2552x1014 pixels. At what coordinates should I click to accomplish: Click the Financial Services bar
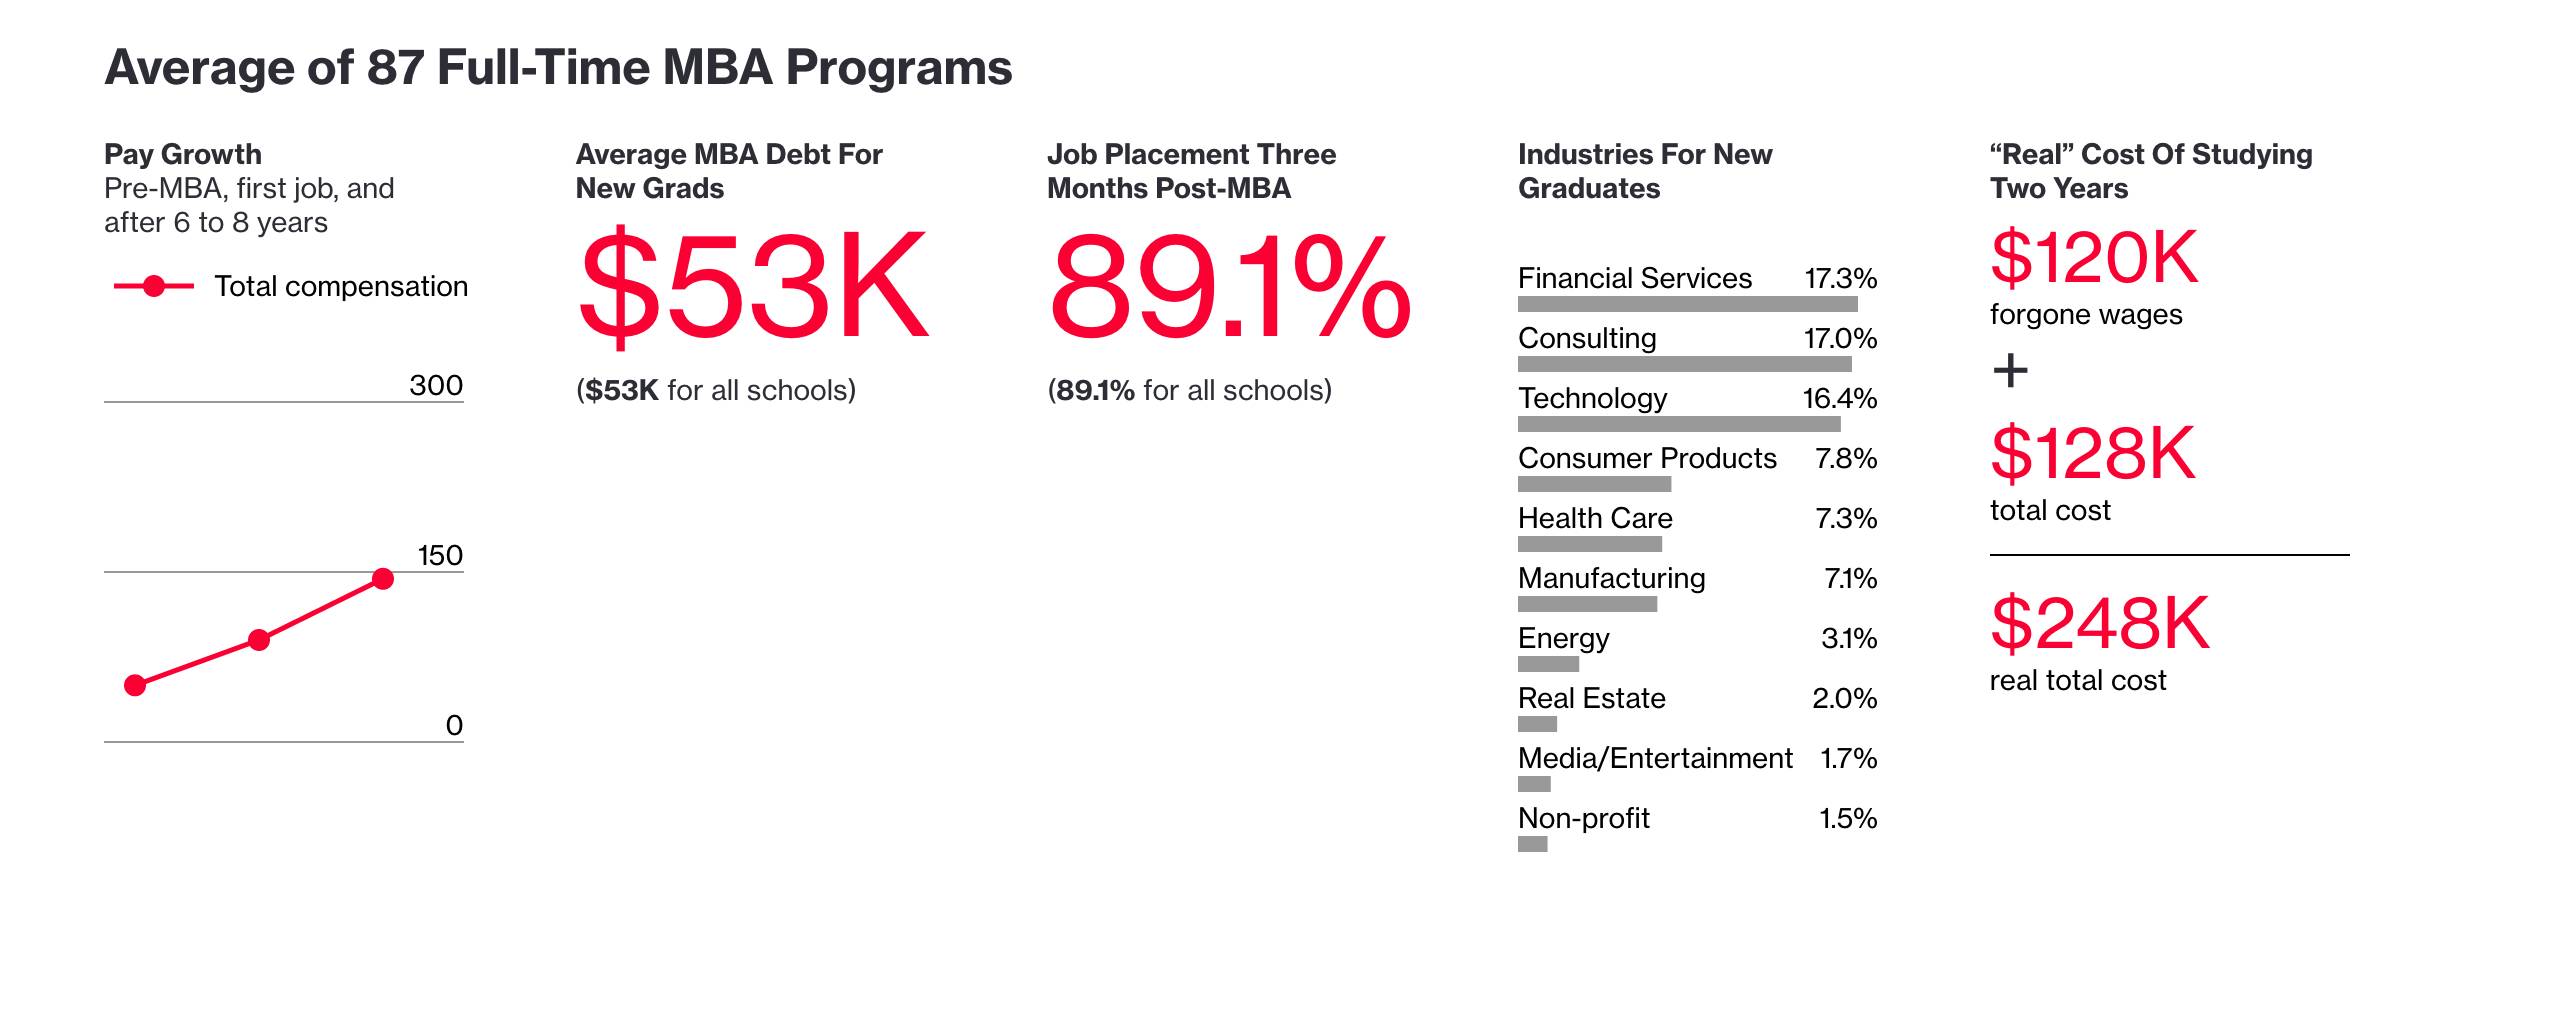[1687, 304]
